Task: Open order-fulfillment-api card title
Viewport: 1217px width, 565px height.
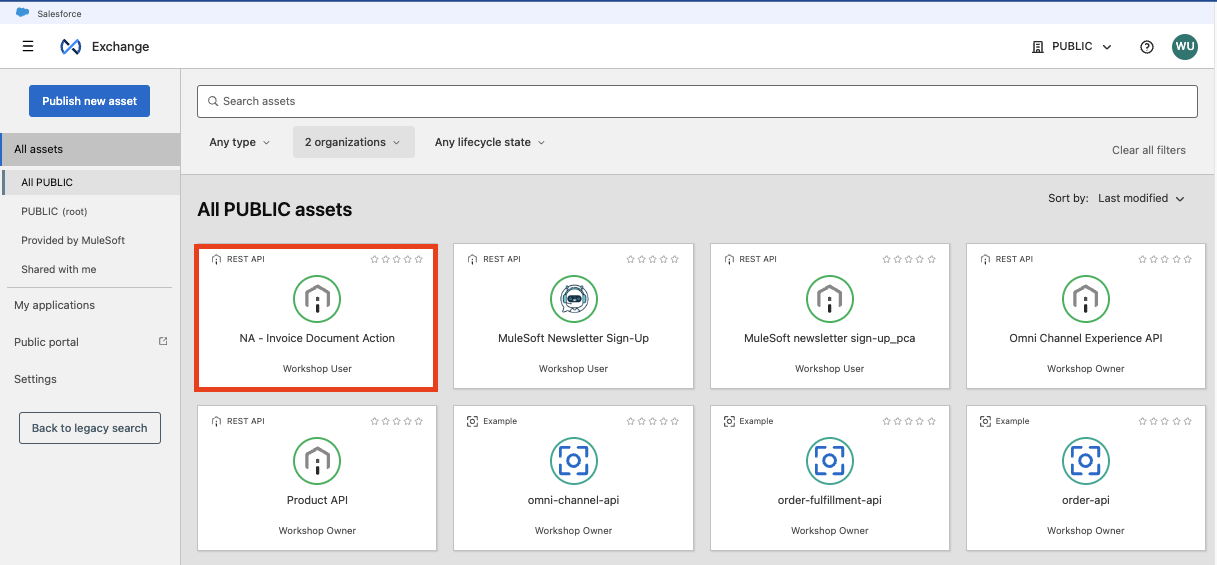Action: pos(830,500)
